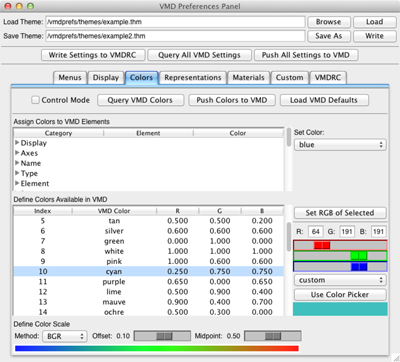Click the Load Theme path field

click(x=175, y=22)
